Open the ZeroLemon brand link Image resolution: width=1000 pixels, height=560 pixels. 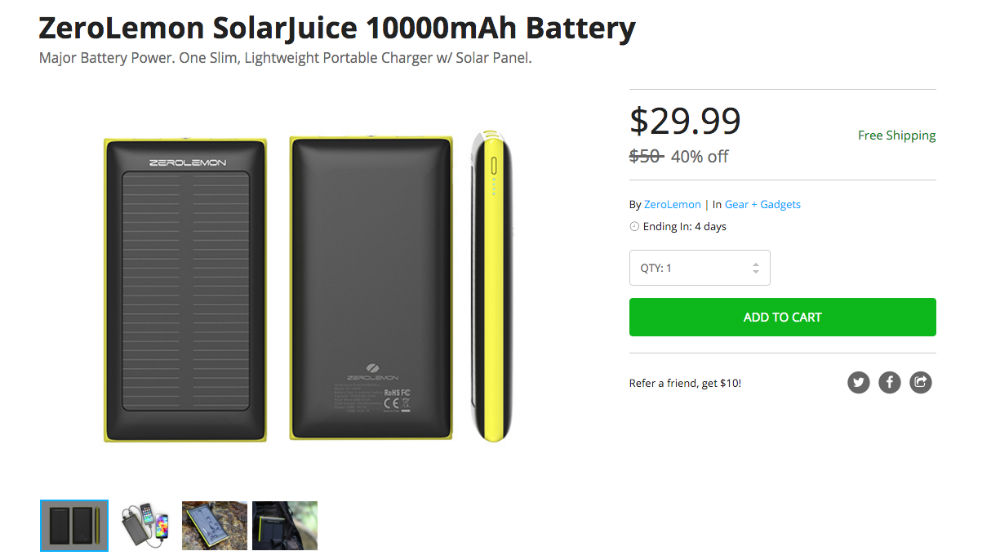pyautogui.click(x=672, y=204)
